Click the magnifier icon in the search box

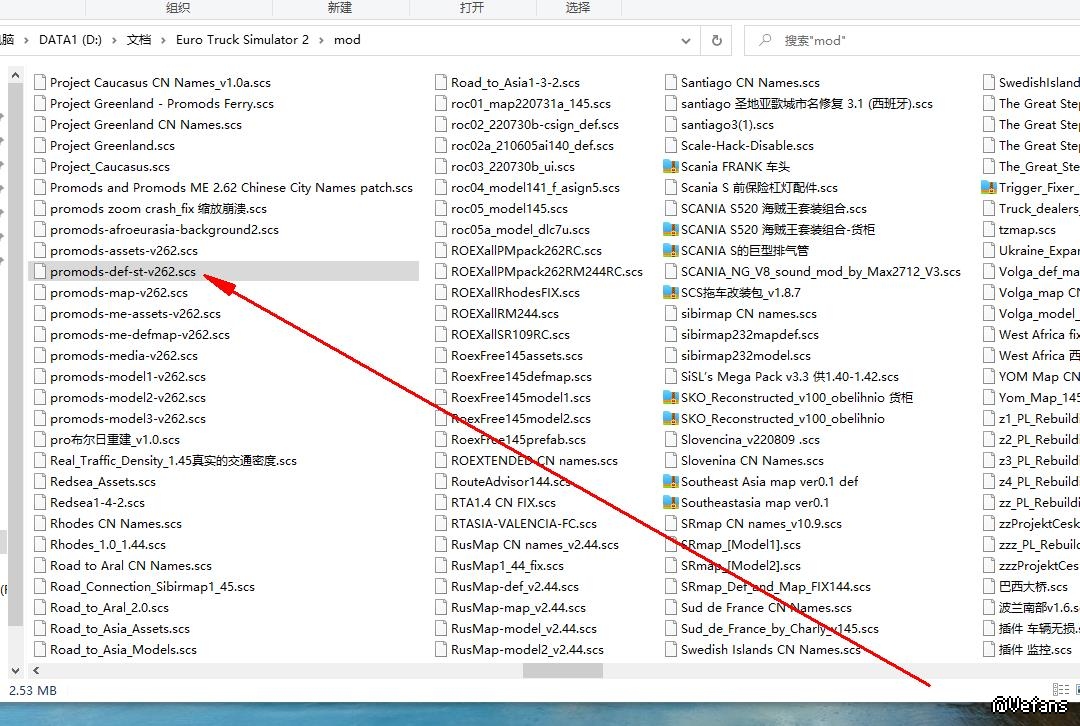[765, 41]
